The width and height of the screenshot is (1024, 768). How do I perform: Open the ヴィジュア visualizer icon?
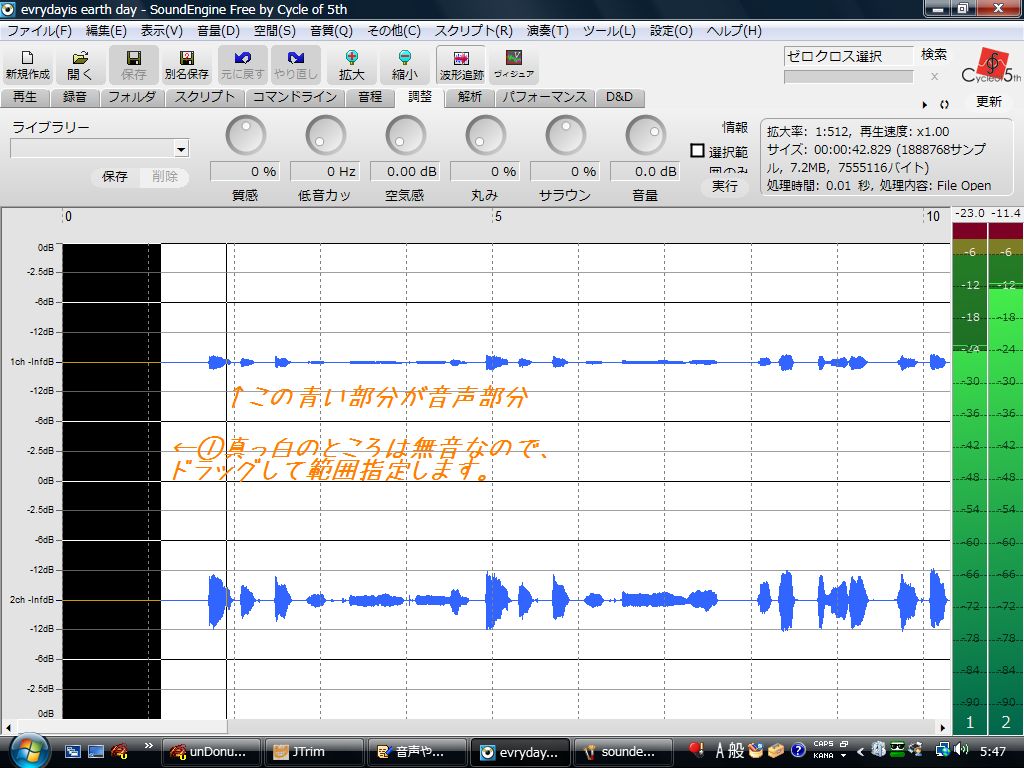[x=514, y=64]
